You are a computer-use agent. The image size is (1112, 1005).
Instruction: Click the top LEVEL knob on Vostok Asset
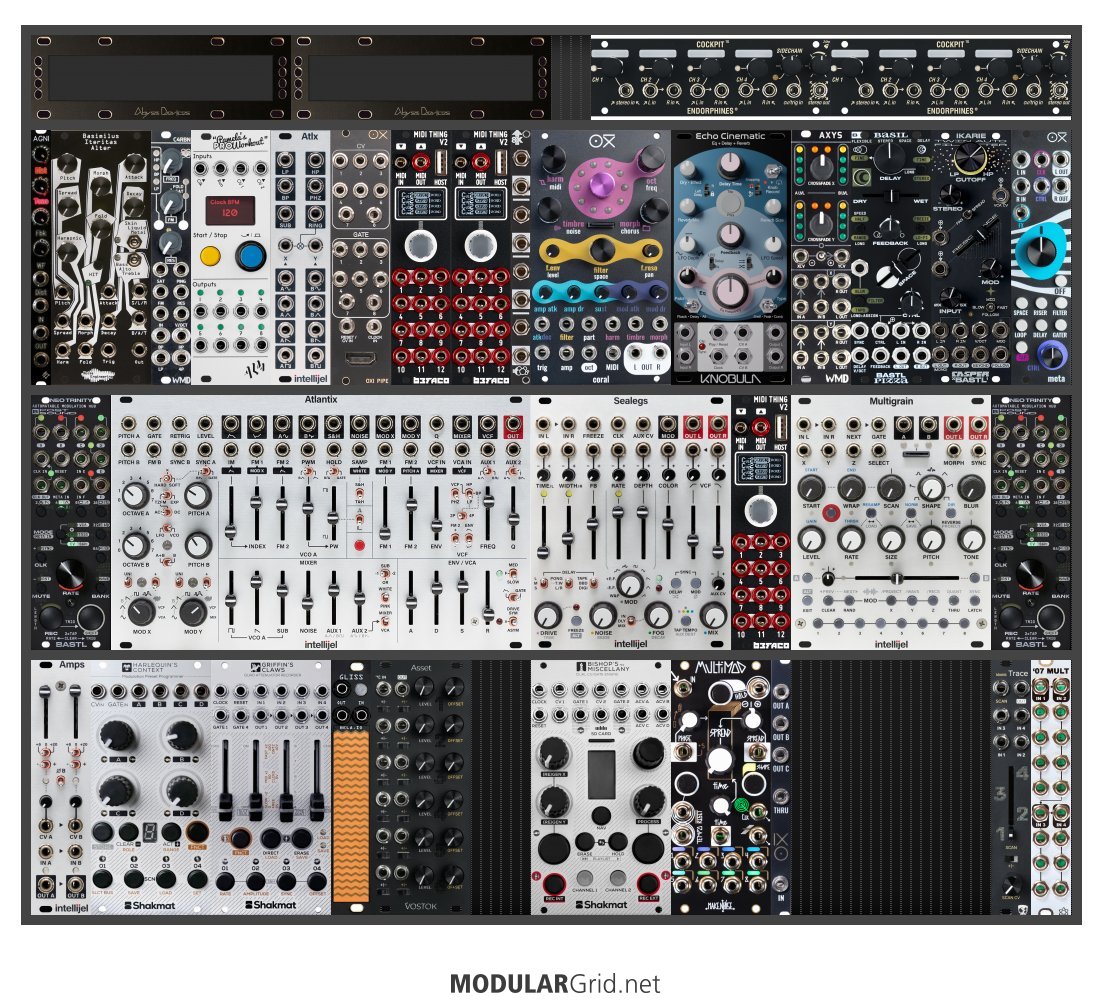point(425,686)
